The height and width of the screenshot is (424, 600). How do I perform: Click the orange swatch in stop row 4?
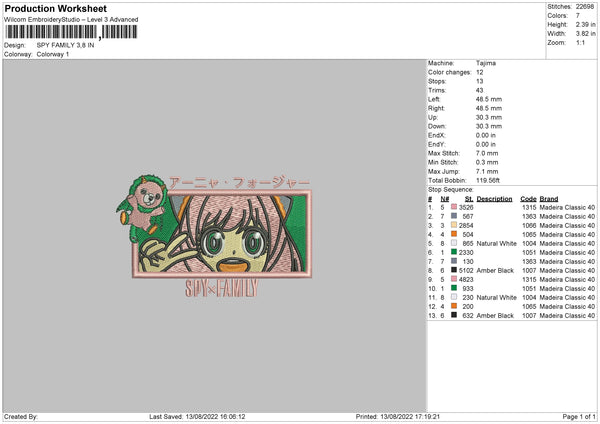click(x=454, y=234)
